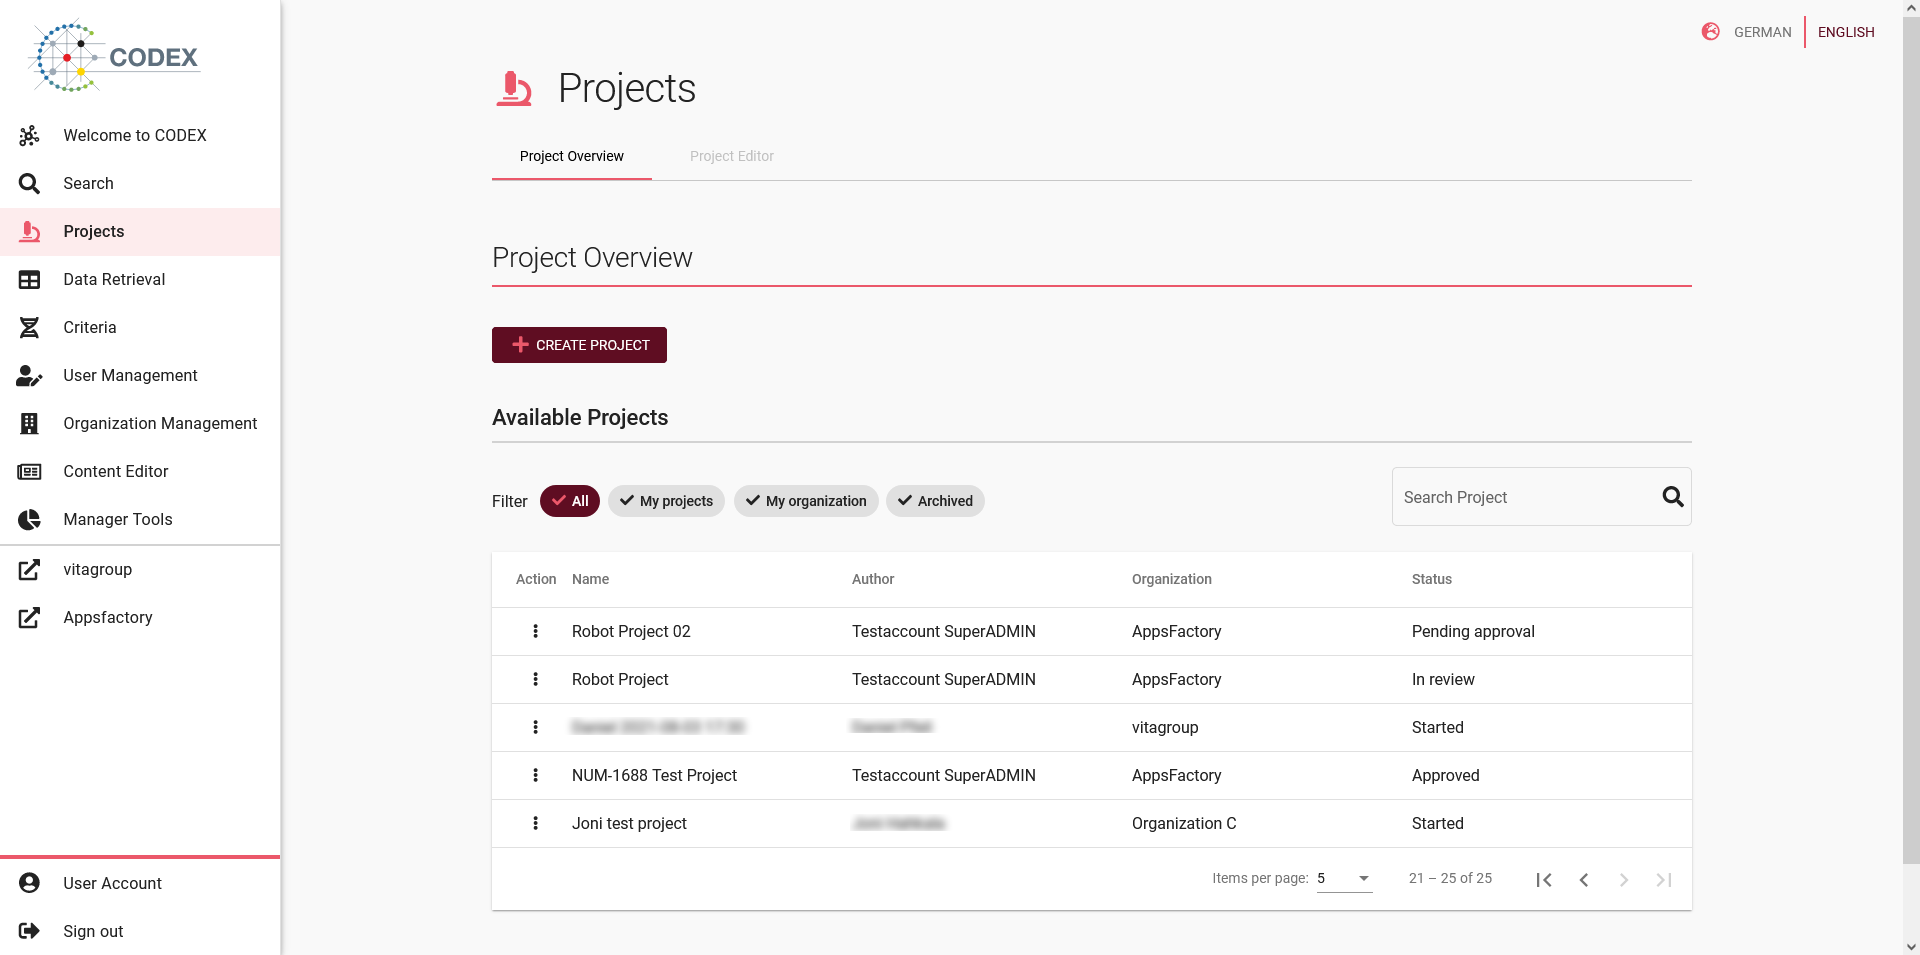
Task: Click the Projects microscope sidebar icon
Action: [x=29, y=231]
